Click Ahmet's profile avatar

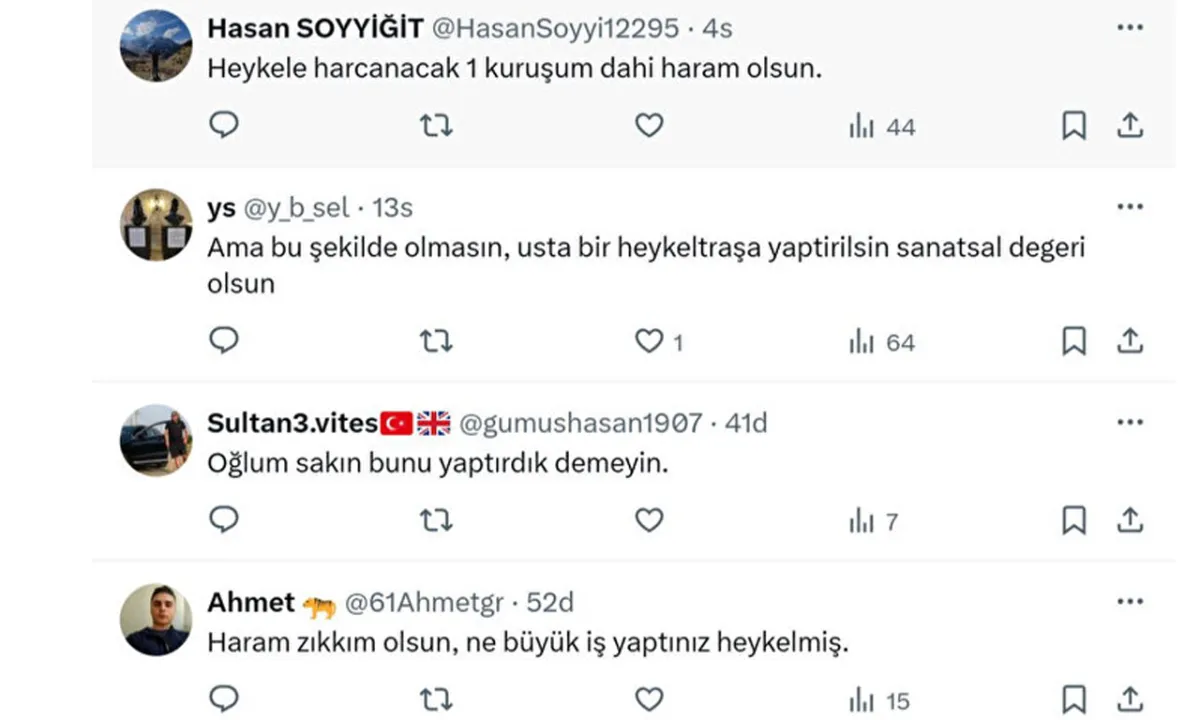click(x=155, y=619)
